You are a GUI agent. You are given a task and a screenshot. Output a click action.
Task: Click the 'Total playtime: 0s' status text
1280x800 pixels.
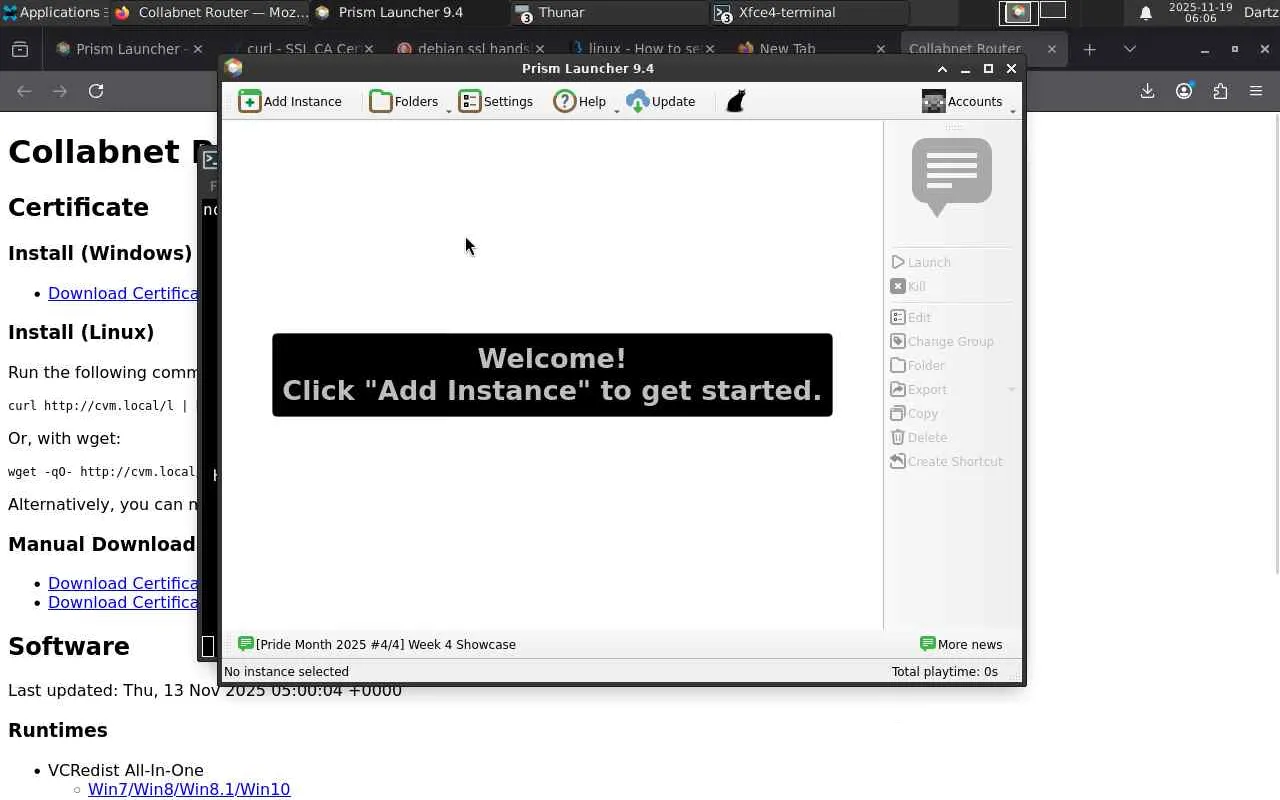(x=945, y=671)
